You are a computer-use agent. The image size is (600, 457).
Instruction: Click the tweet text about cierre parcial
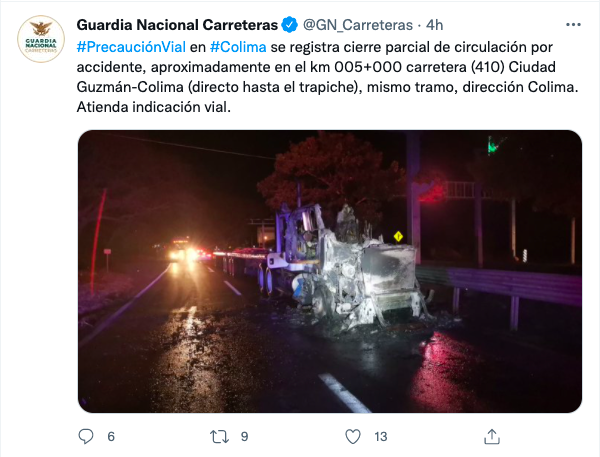(327, 77)
